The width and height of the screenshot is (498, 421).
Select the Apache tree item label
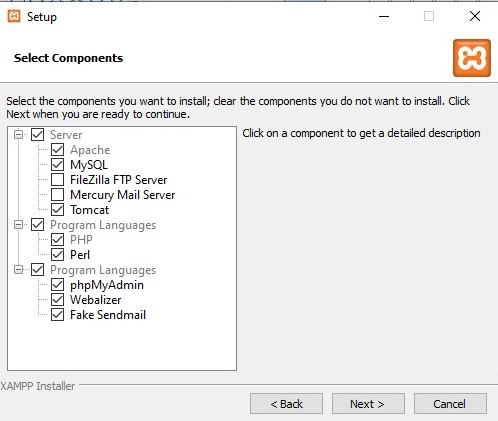[x=90, y=150]
